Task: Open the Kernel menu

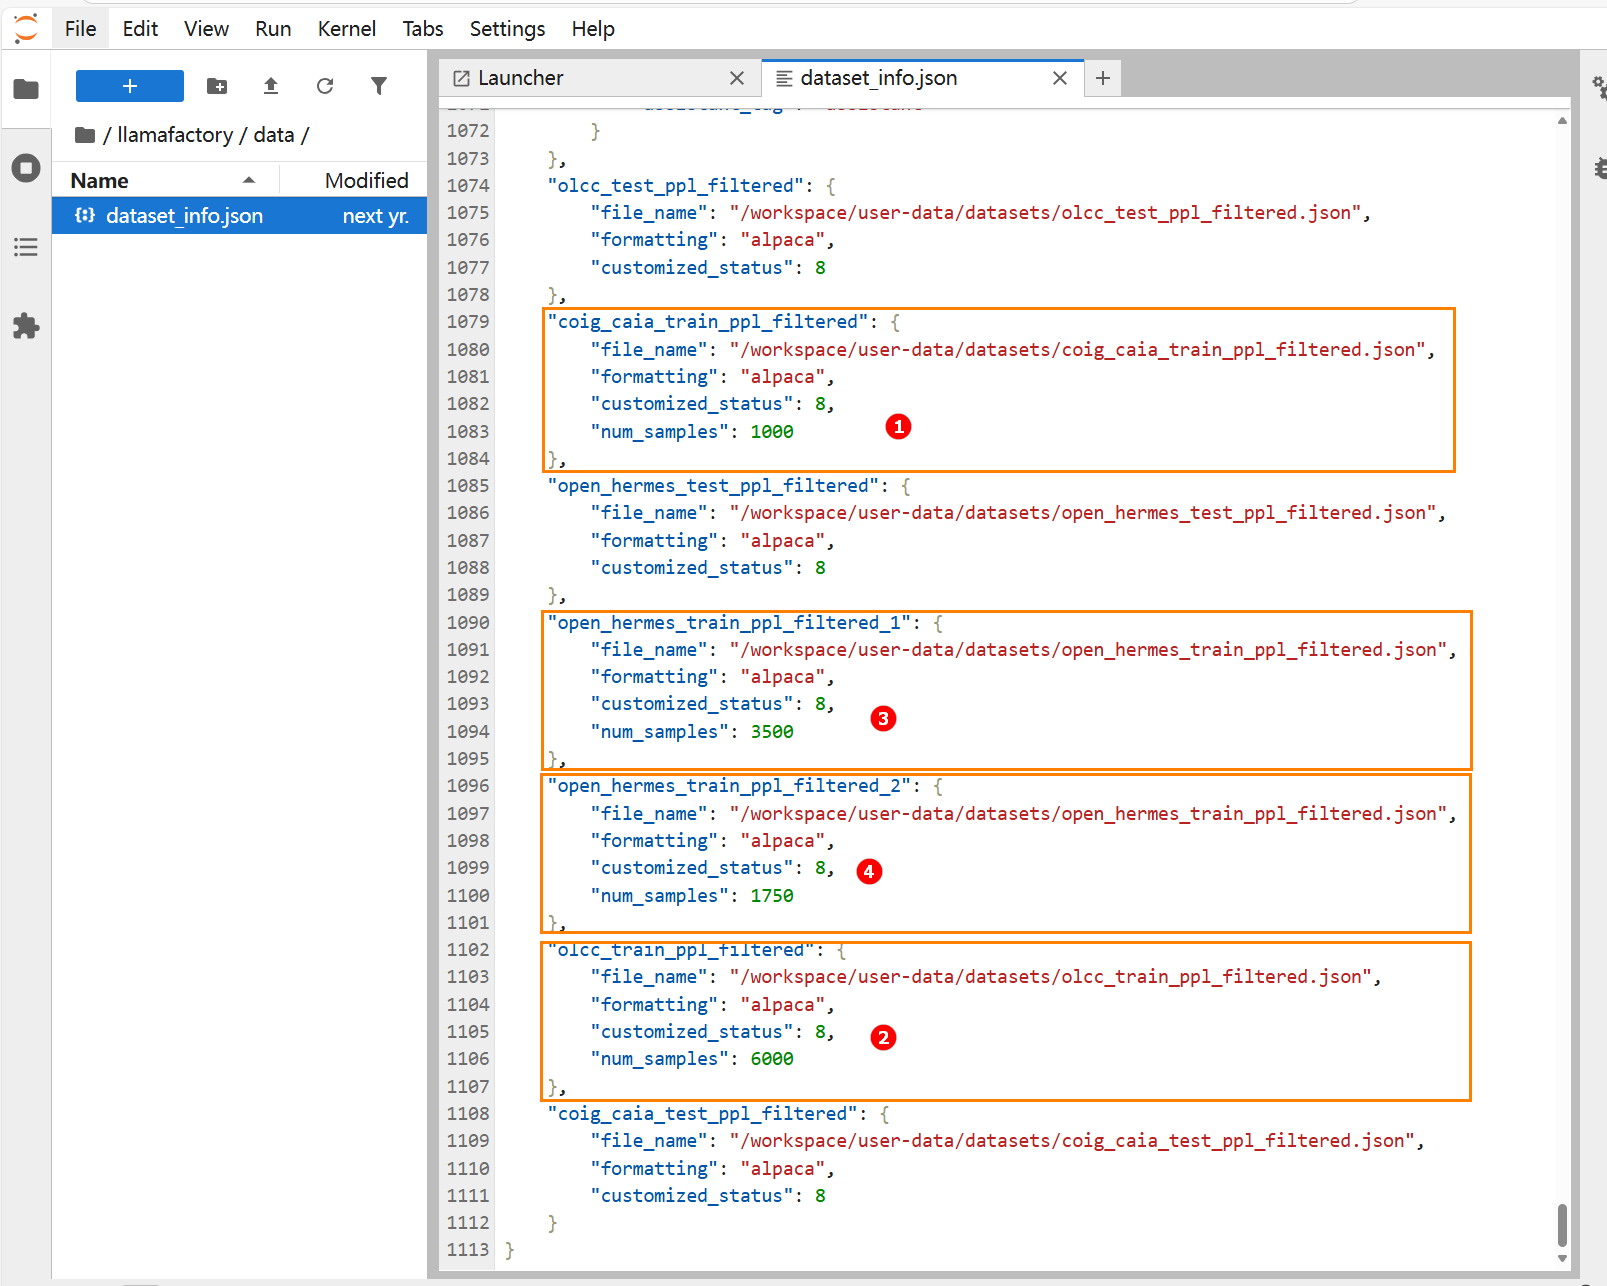Action: (346, 29)
